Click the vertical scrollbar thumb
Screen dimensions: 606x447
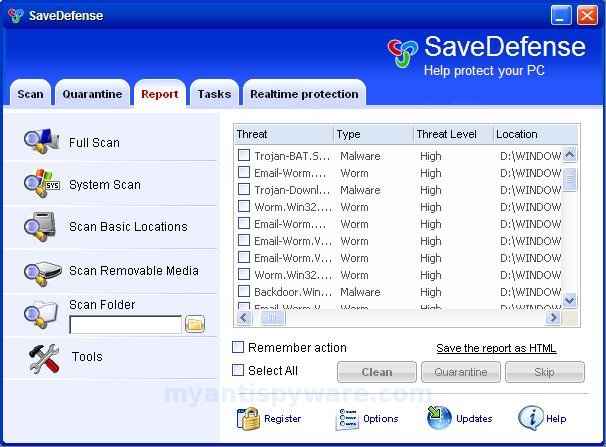[570, 179]
